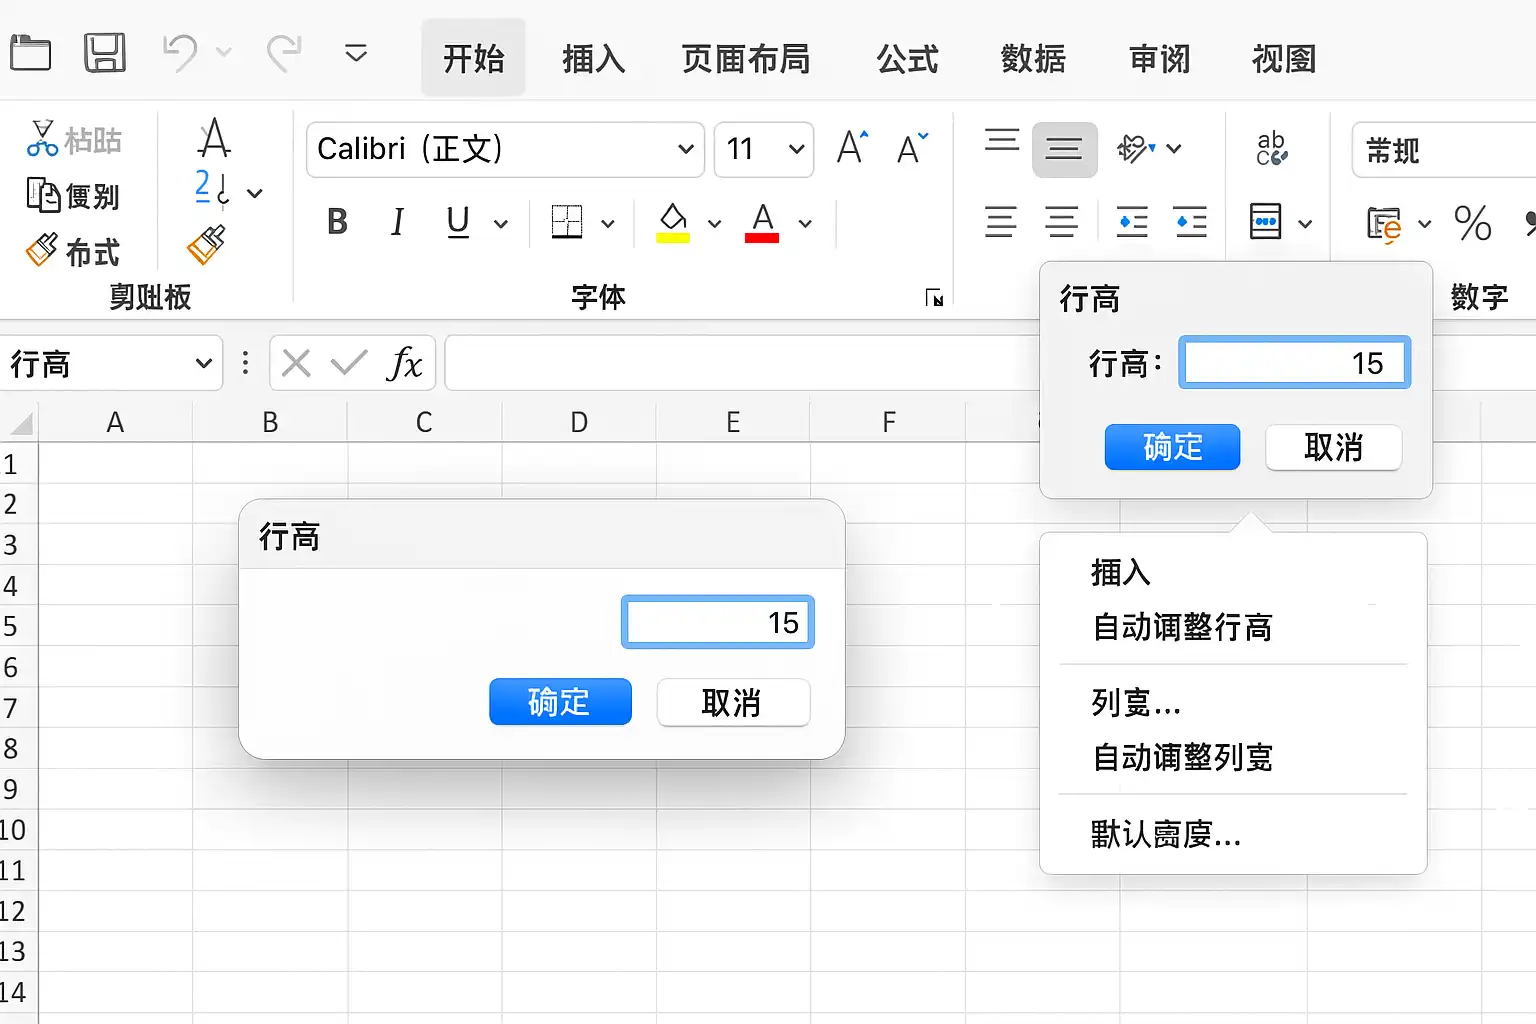Select 自动调整行高 from the menu
1536x1024 pixels.
coord(1182,627)
